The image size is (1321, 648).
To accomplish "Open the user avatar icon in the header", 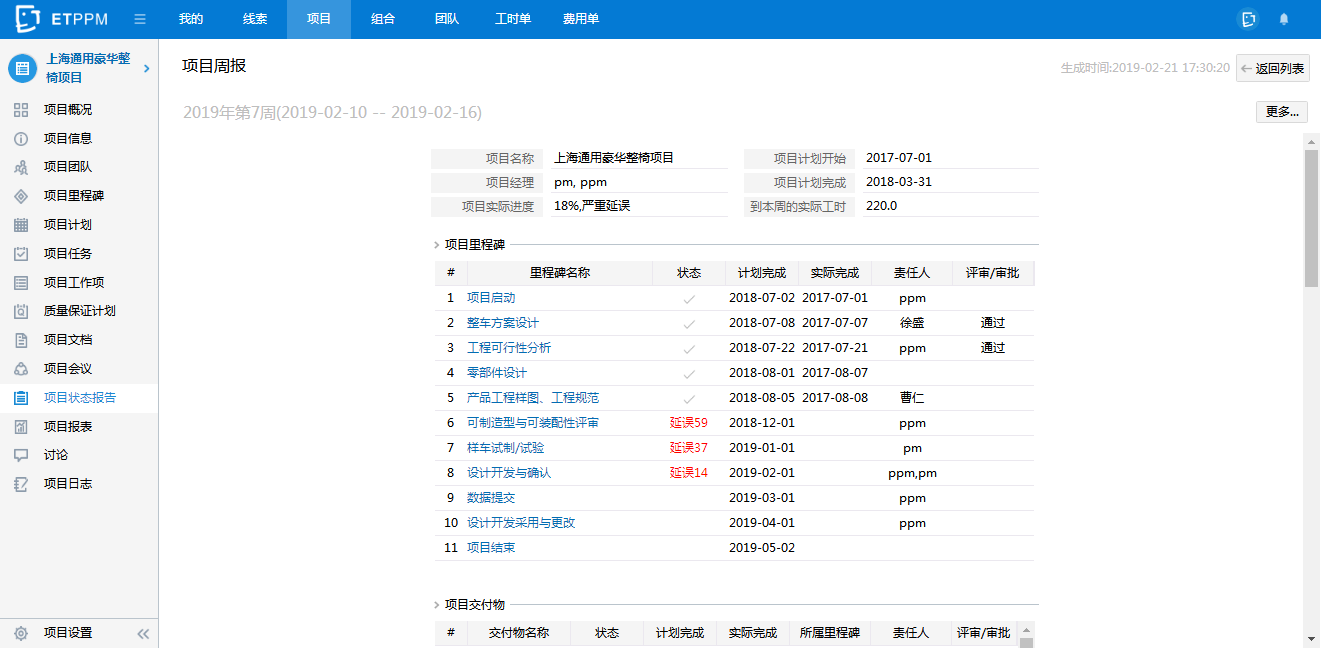I will 1248,19.
